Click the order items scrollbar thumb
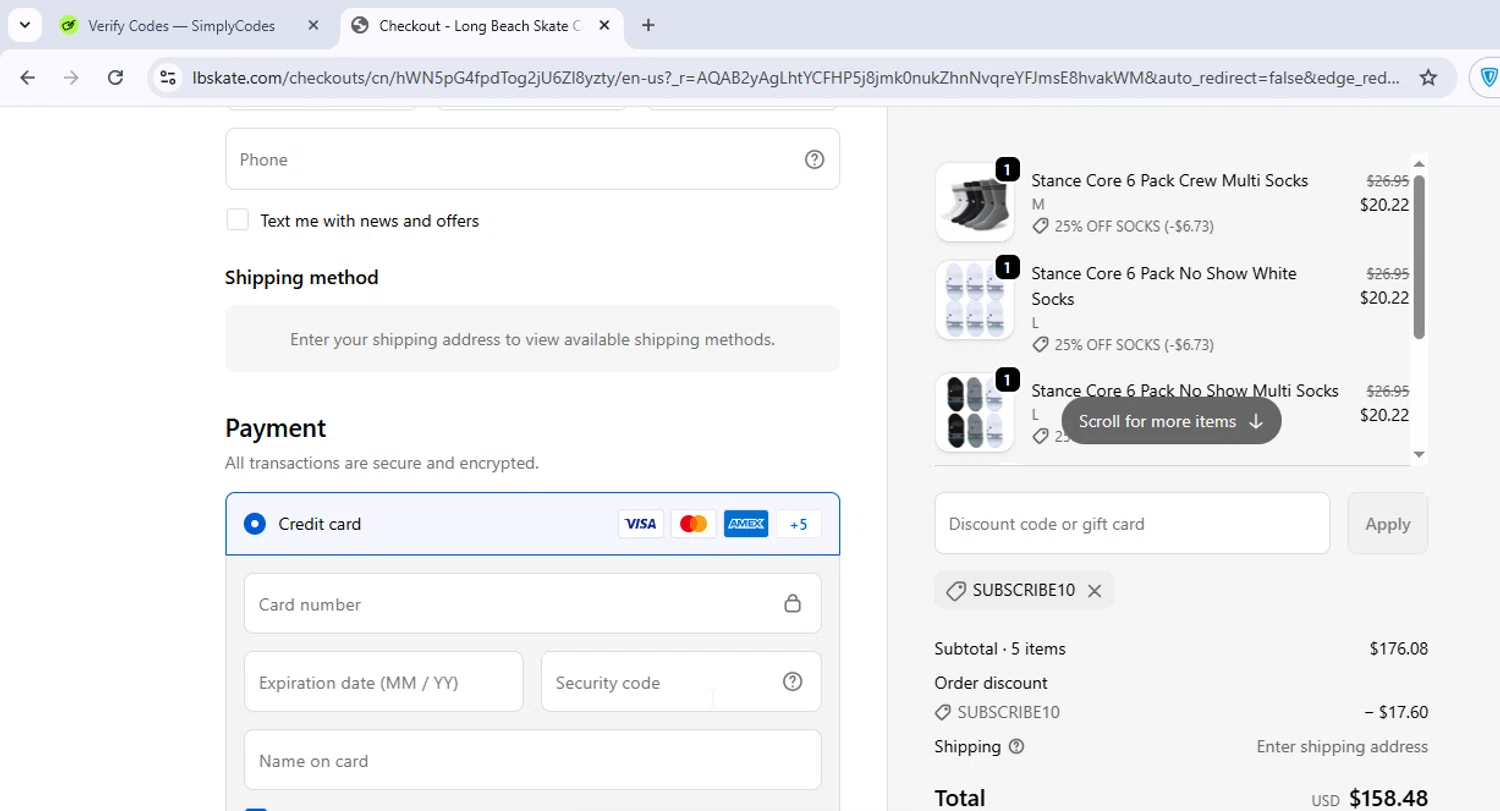This screenshot has height=811, width=1500. (1419, 257)
